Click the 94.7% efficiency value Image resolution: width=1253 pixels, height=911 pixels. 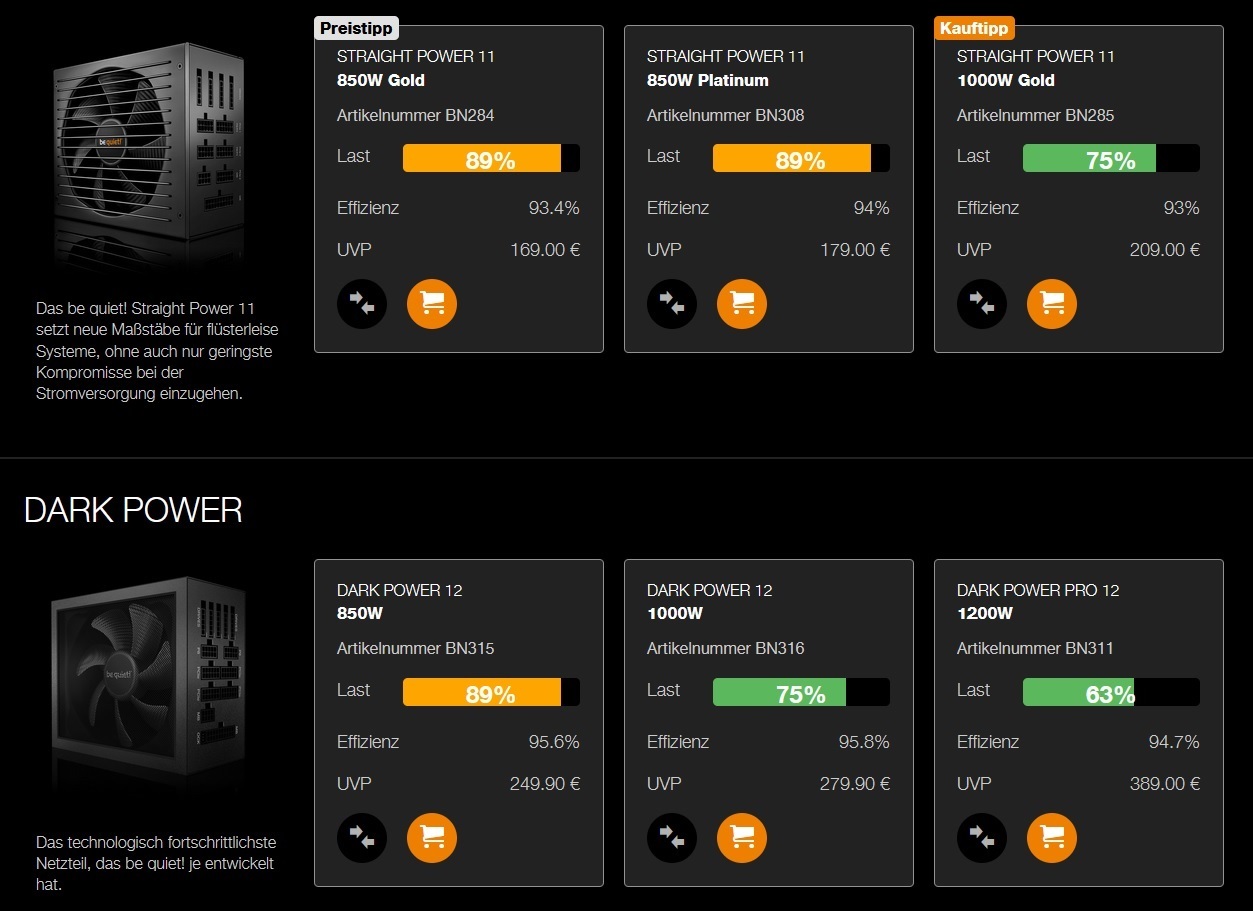coord(1174,742)
